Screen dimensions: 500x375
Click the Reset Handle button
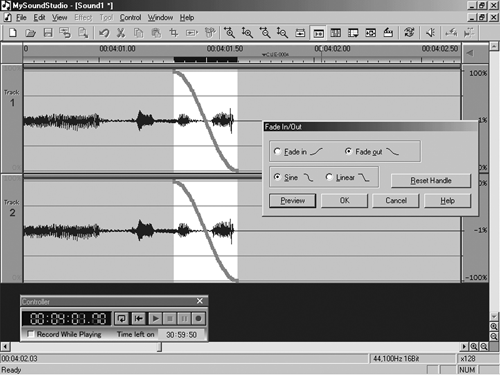point(431,180)
